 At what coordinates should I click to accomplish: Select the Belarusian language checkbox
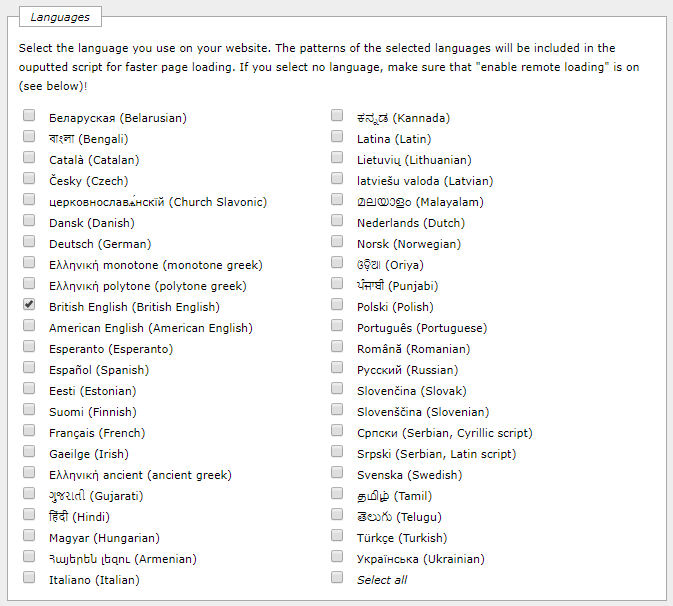point(29,115)
